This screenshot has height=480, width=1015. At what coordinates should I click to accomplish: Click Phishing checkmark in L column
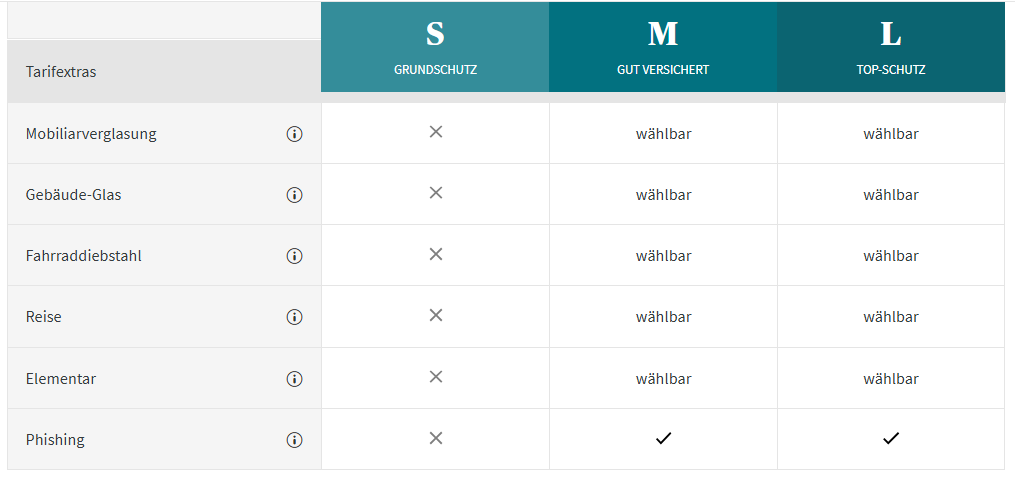891,438
